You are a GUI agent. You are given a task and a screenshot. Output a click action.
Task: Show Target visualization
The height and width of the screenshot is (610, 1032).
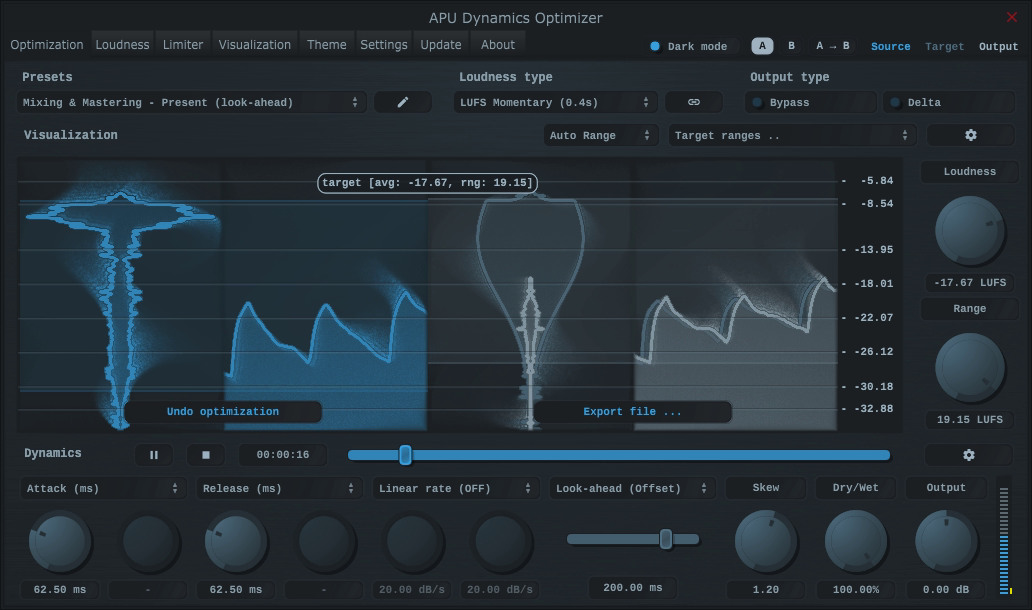944,46
